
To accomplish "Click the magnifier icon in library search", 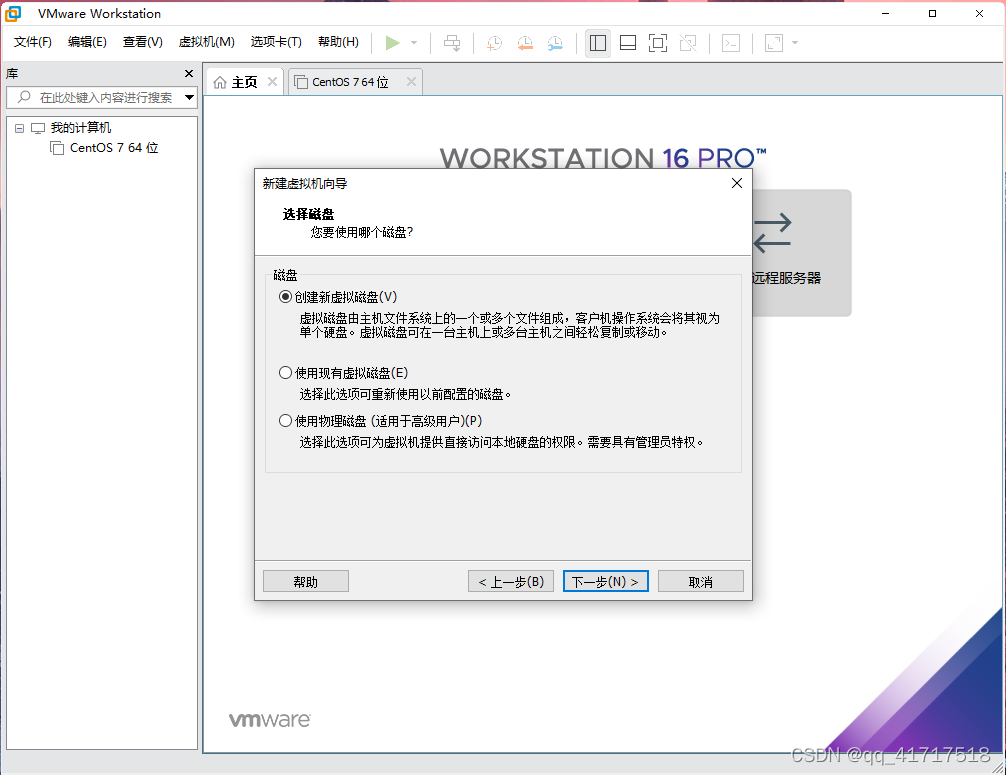I will (x=24, y=97).
